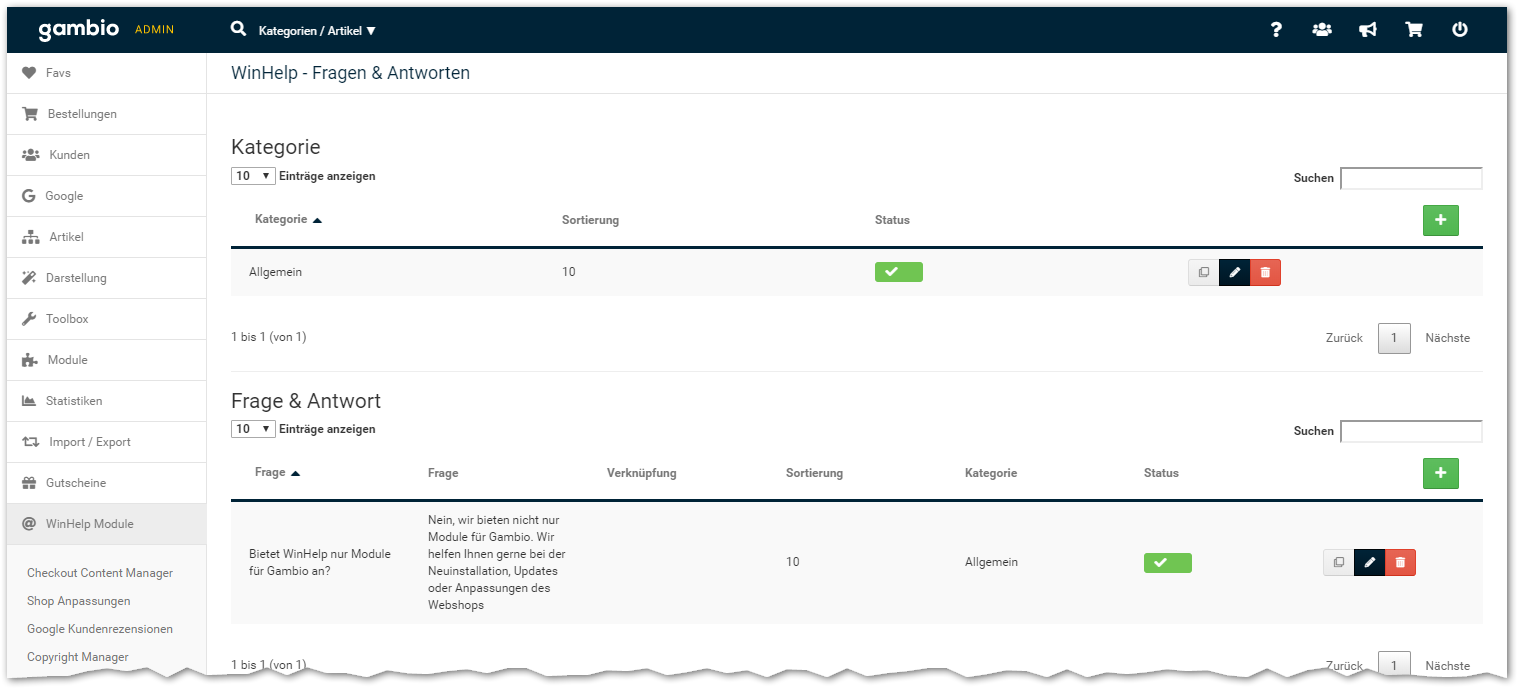Select WinHelp Module in the sidebar
This screenshot has height=689, width=1518.
coord(107,524)
